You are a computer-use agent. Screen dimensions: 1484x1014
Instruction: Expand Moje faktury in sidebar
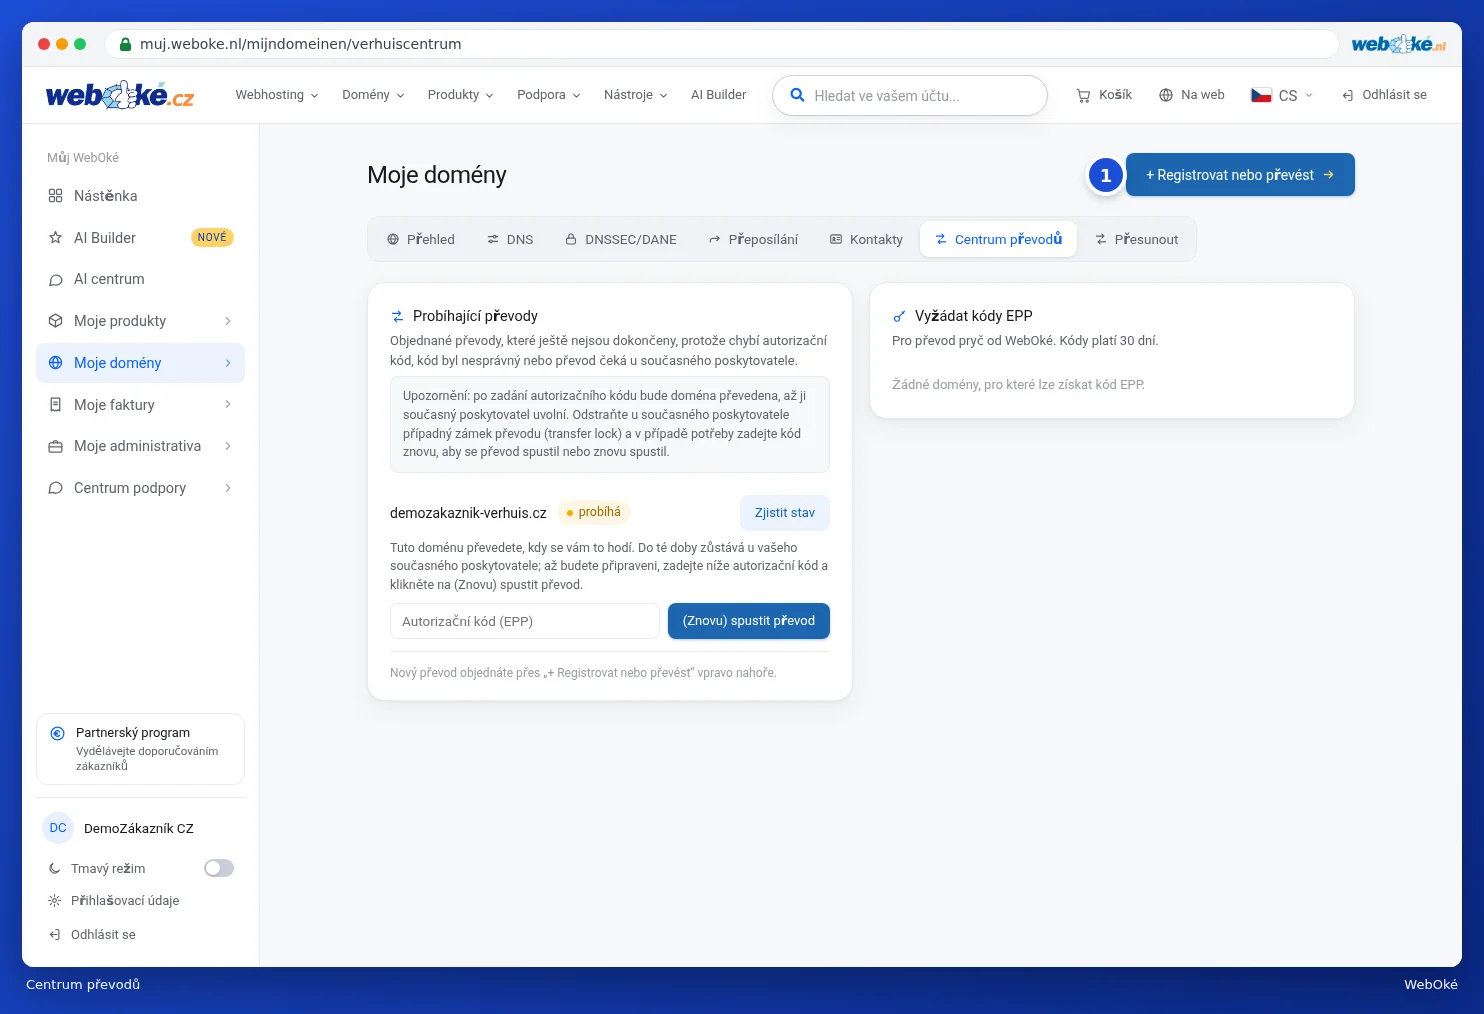coord(140,405)
